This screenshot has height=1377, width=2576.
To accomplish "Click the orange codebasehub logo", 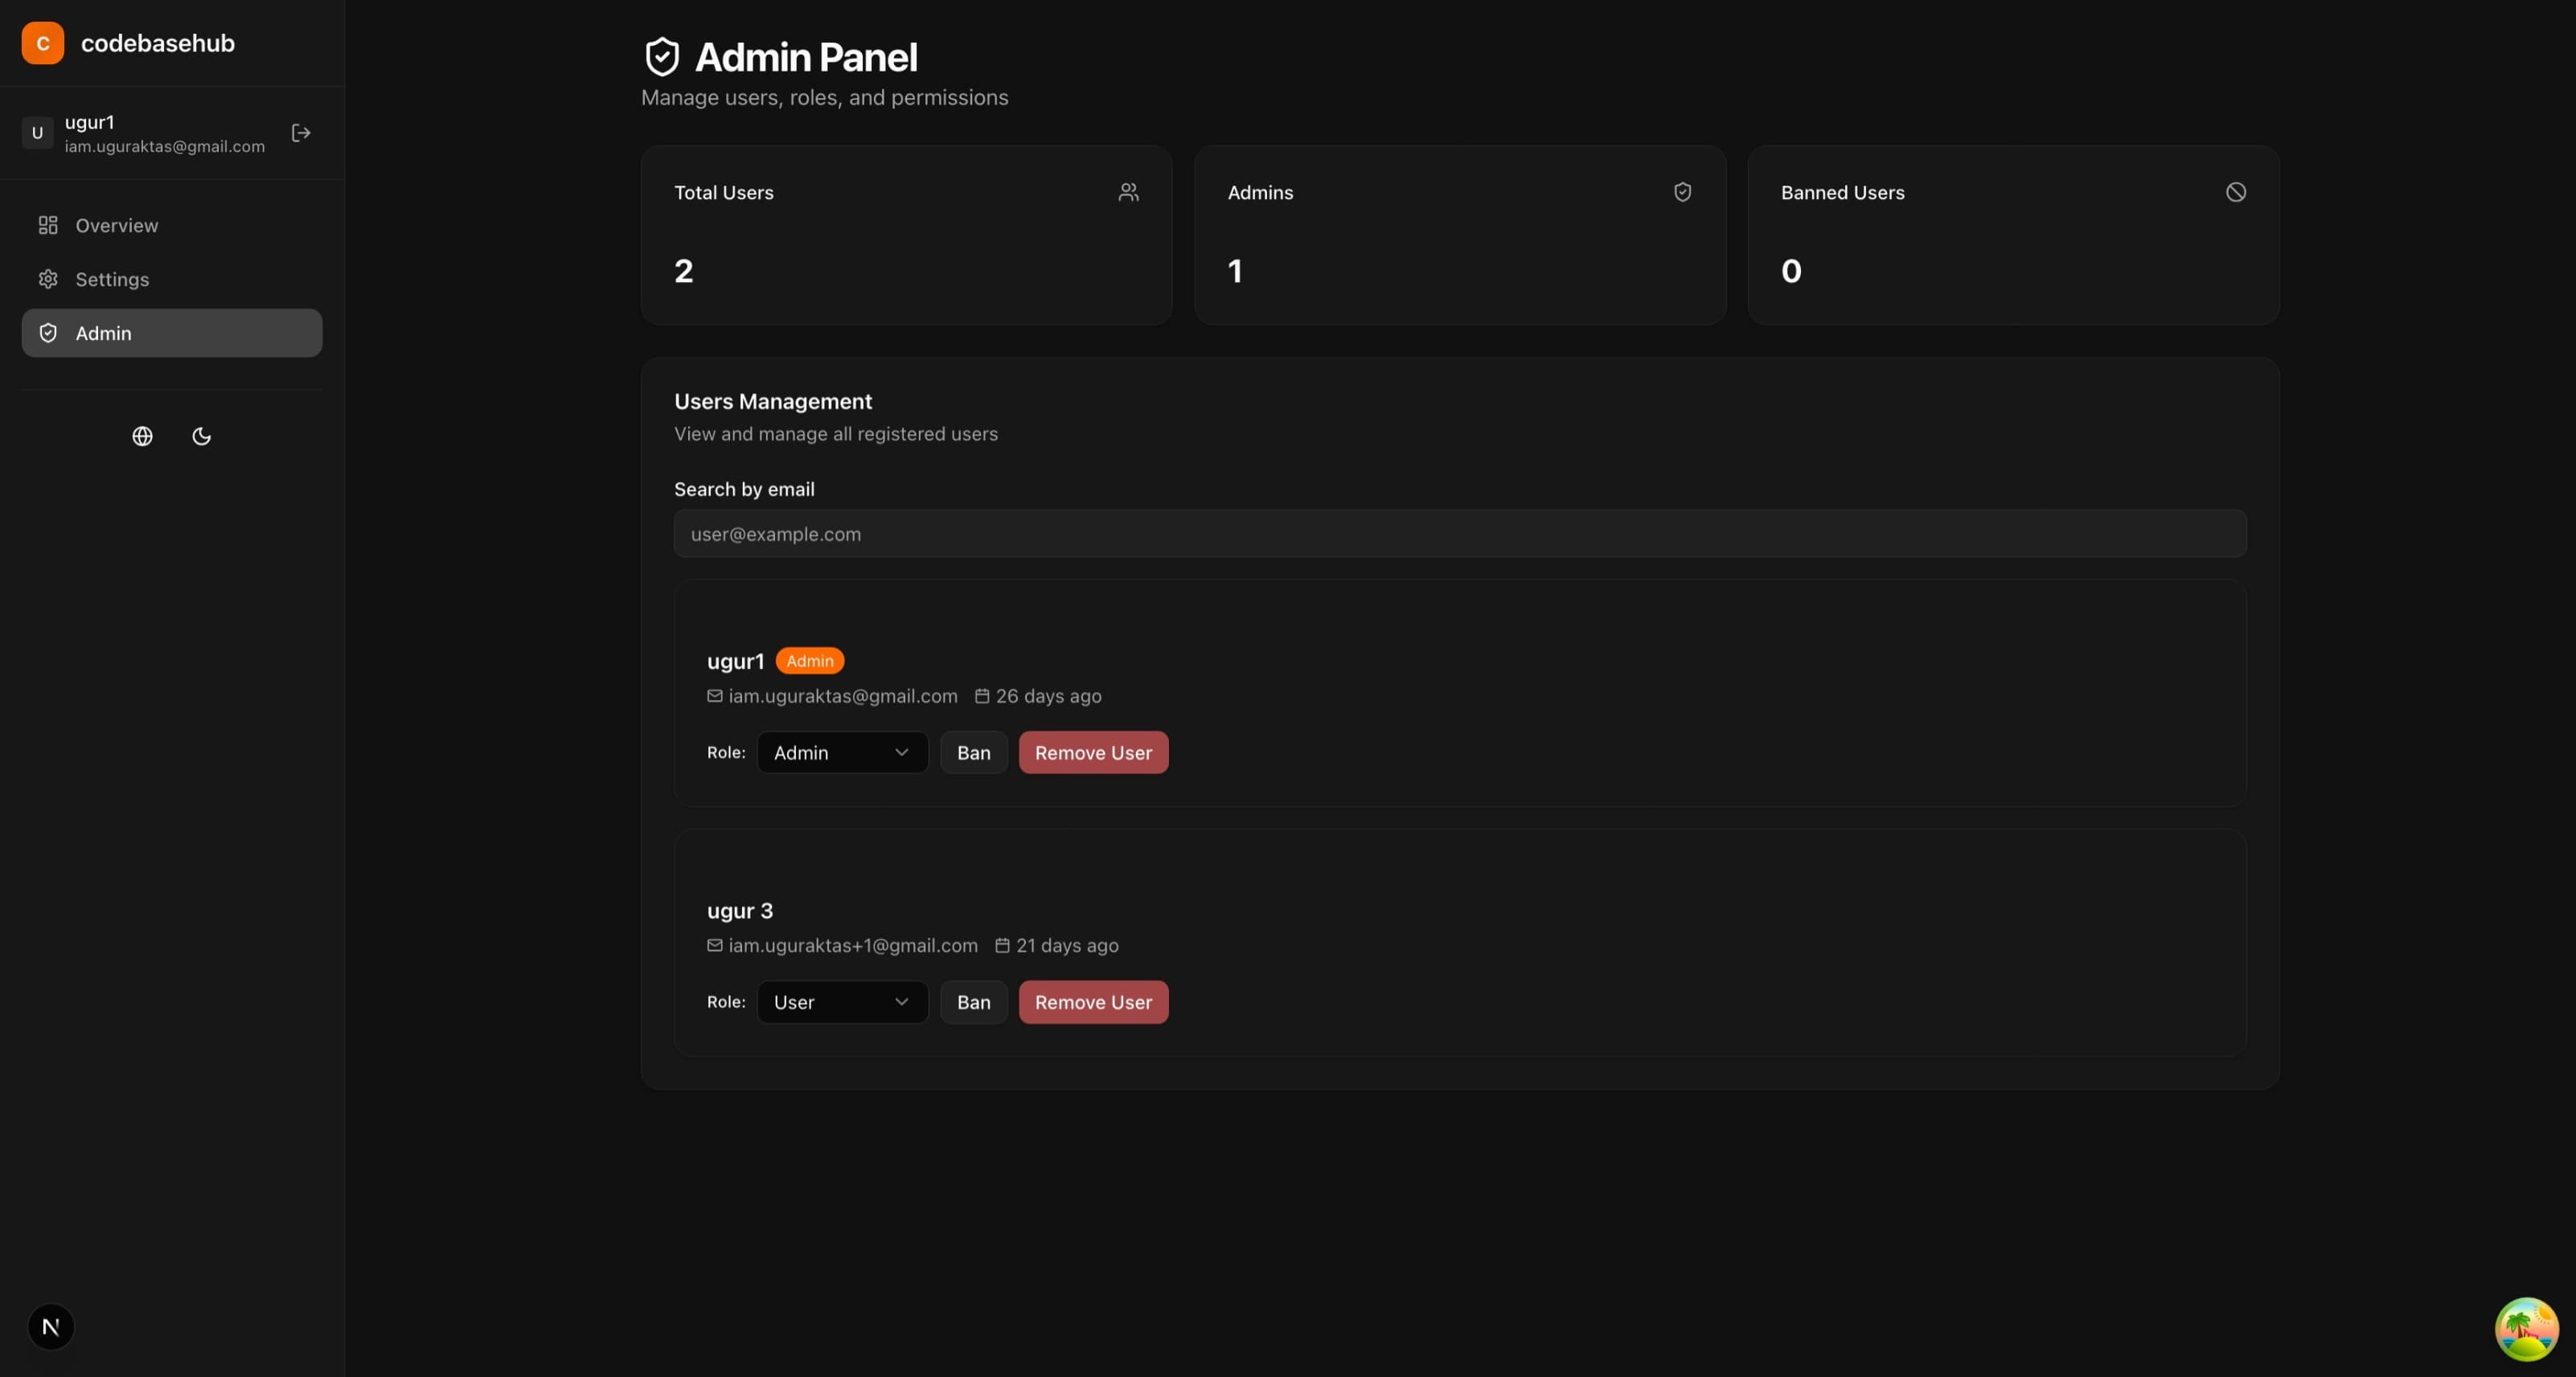I will (42, 42).
